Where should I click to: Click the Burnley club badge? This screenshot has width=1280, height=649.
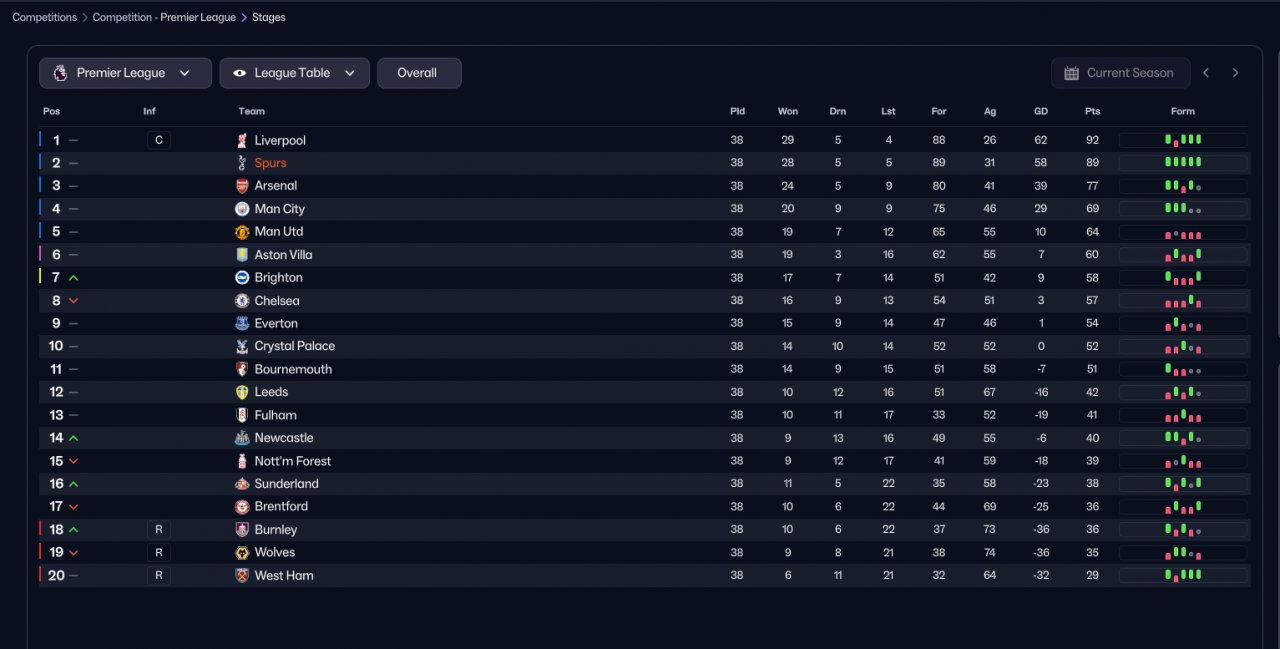coord(242,530)
